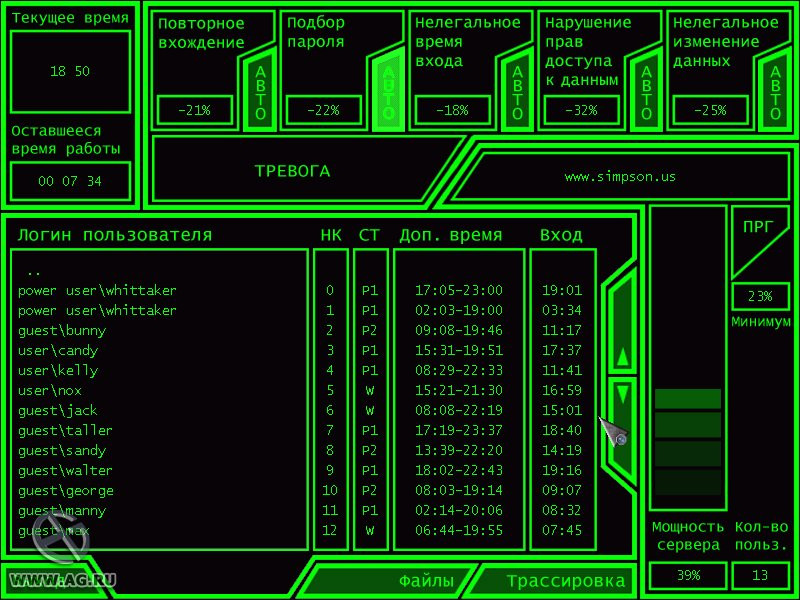
Task: Click the 23% Минимум value box
Action: click(x=760, y=296)
